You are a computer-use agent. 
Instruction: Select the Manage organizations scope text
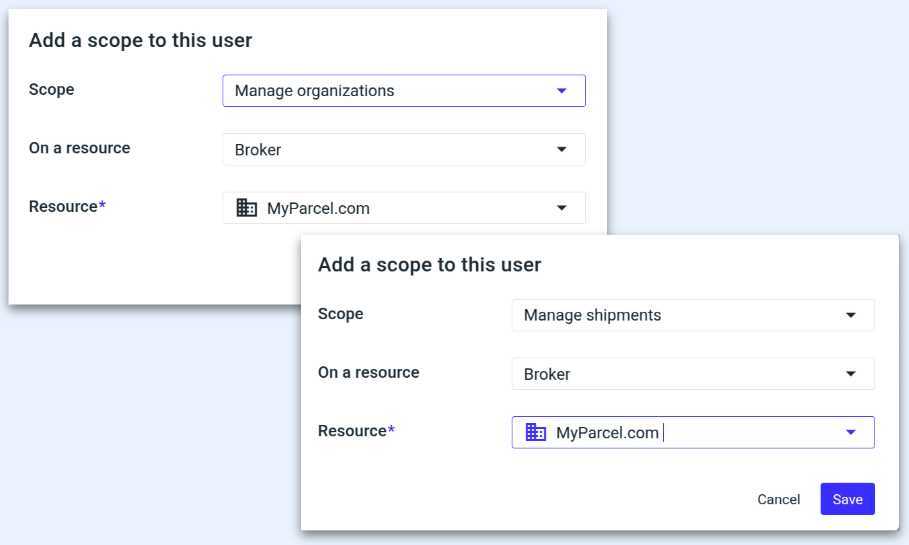click(x=314, y=91)
